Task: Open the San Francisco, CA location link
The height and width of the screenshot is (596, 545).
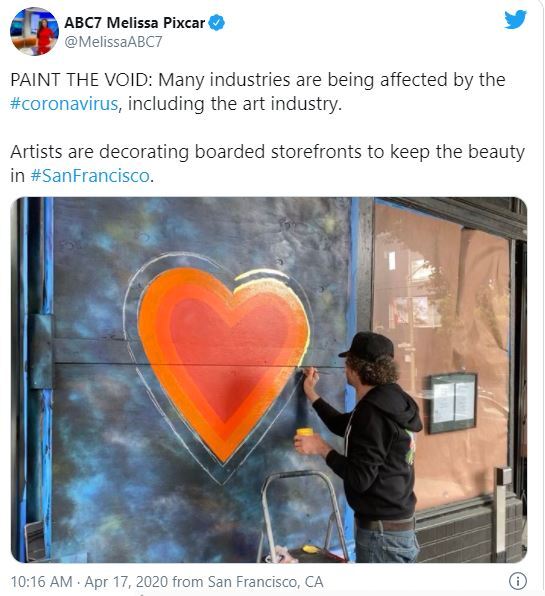Action: [x=266, y=582]
